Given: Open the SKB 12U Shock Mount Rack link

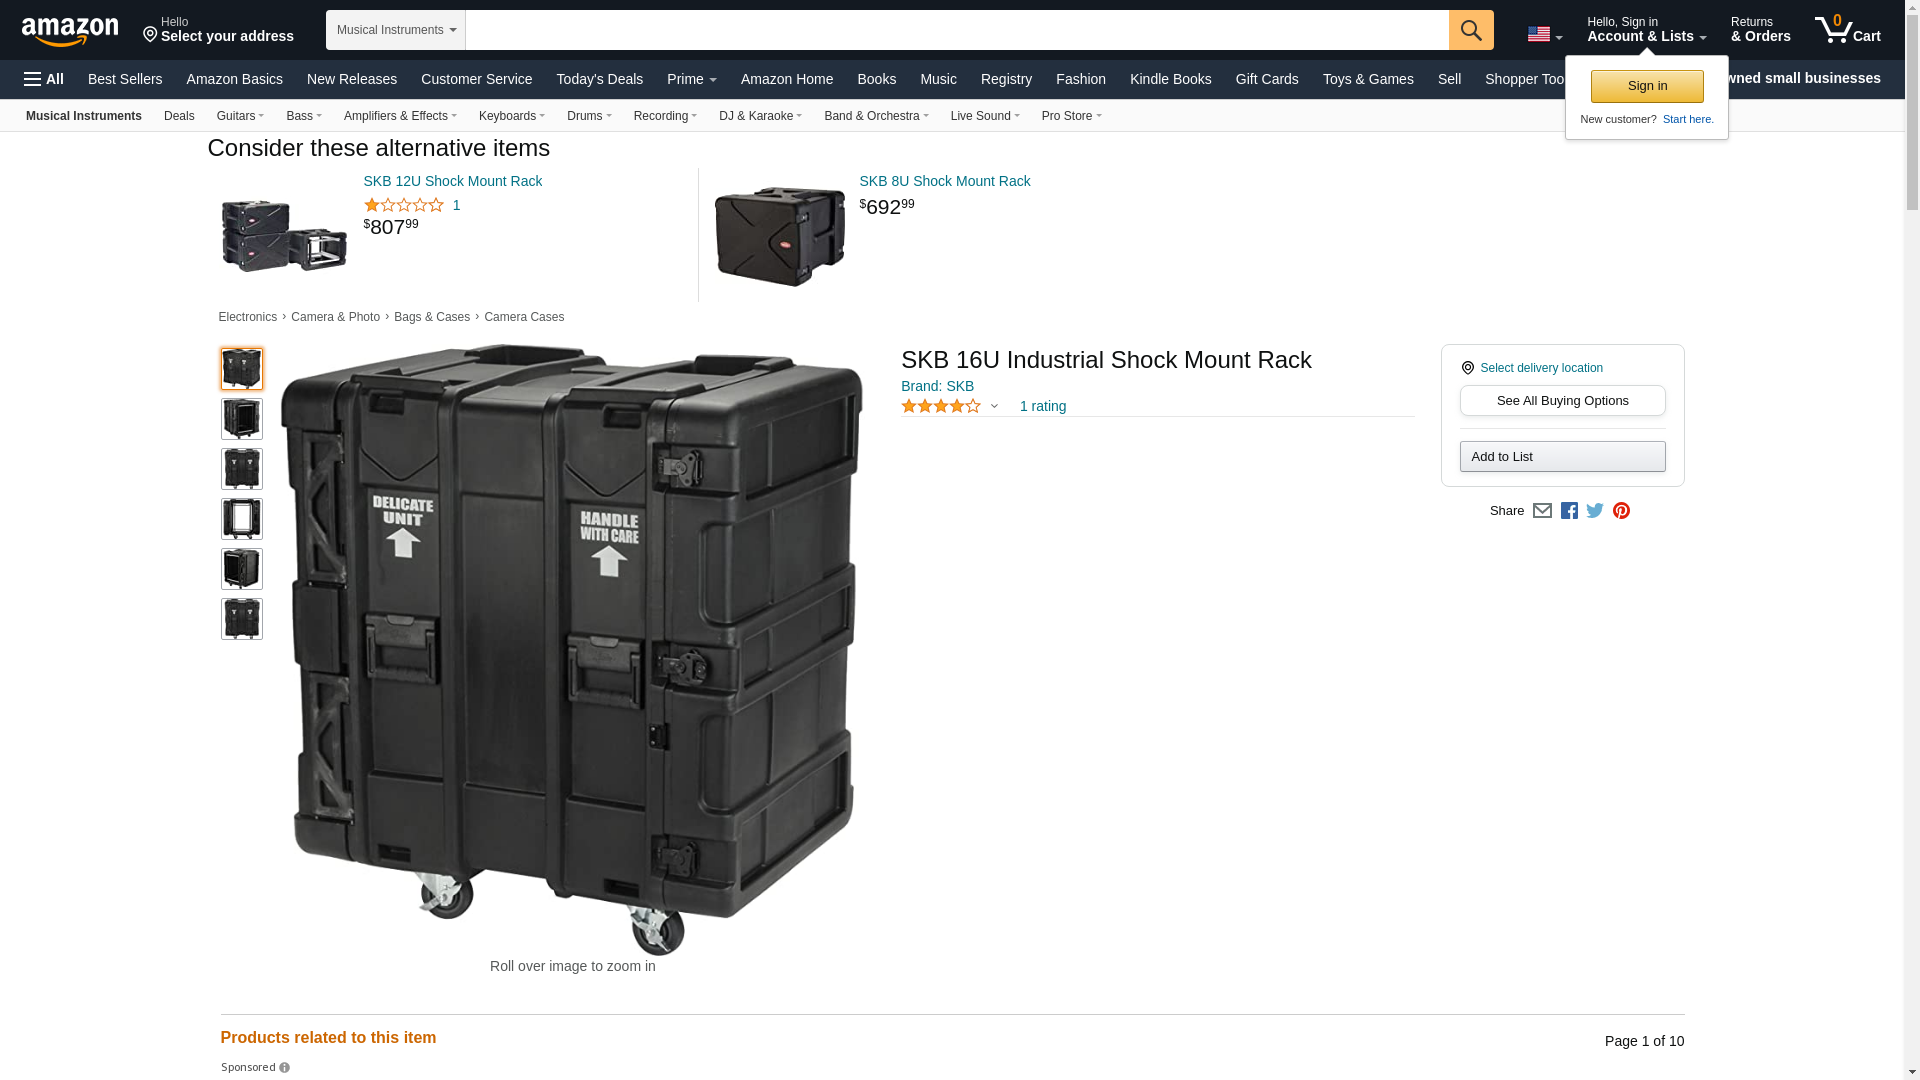Looking at the screenshot, I should (453, 181).
